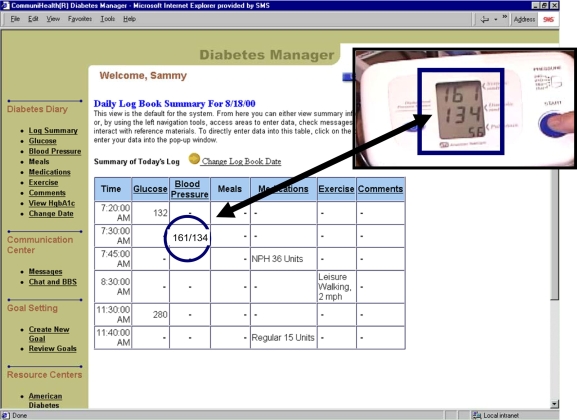The height and width of the screenshot is (420, 577).
Task: Open the Review Goals link
Action: [x=53, y=348]
